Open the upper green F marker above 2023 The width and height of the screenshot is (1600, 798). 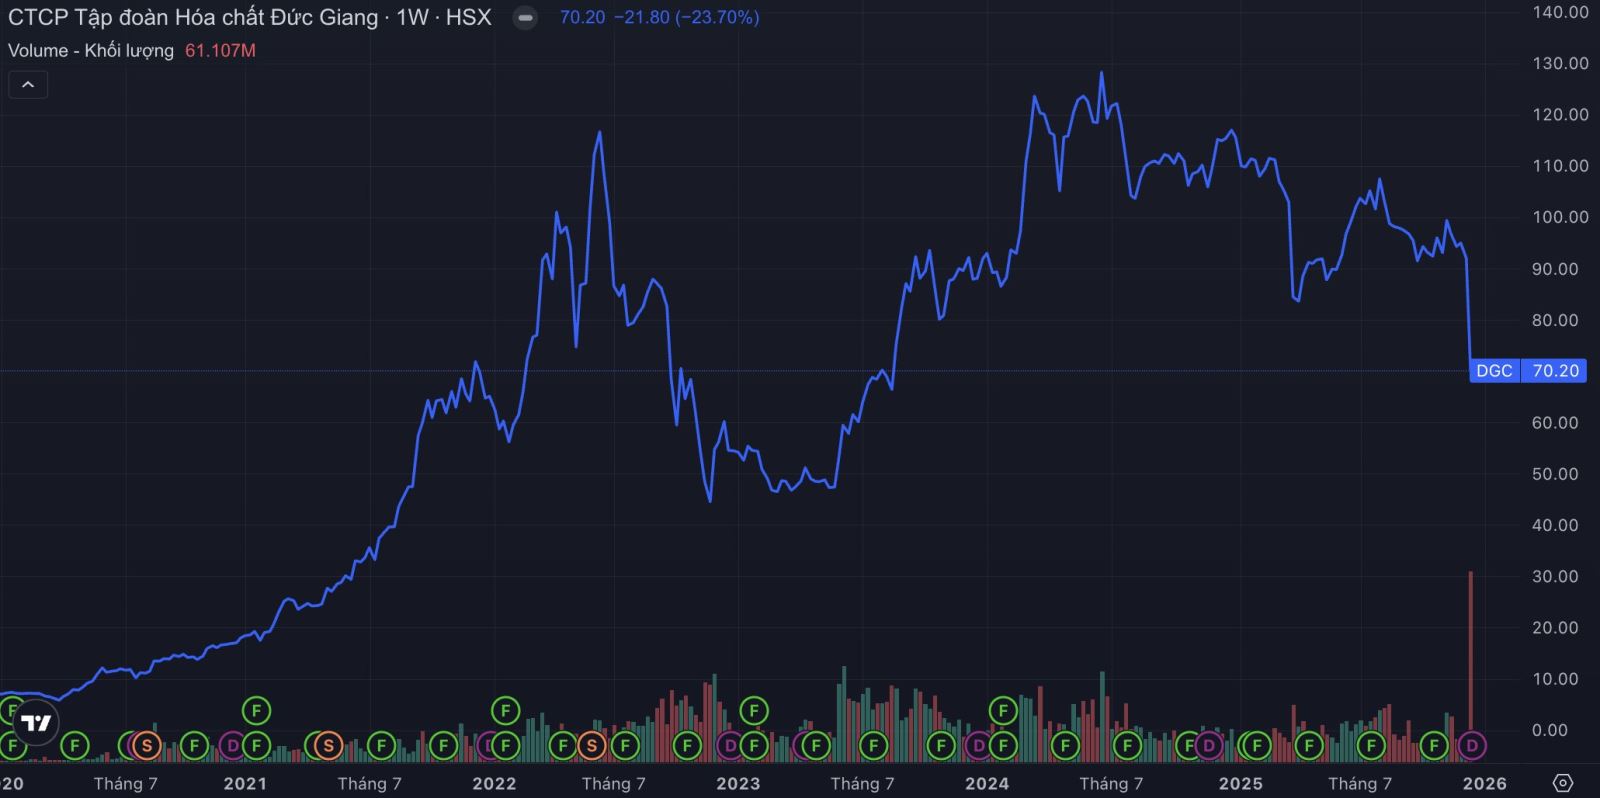pyautogui.click(x=753, y=711)
